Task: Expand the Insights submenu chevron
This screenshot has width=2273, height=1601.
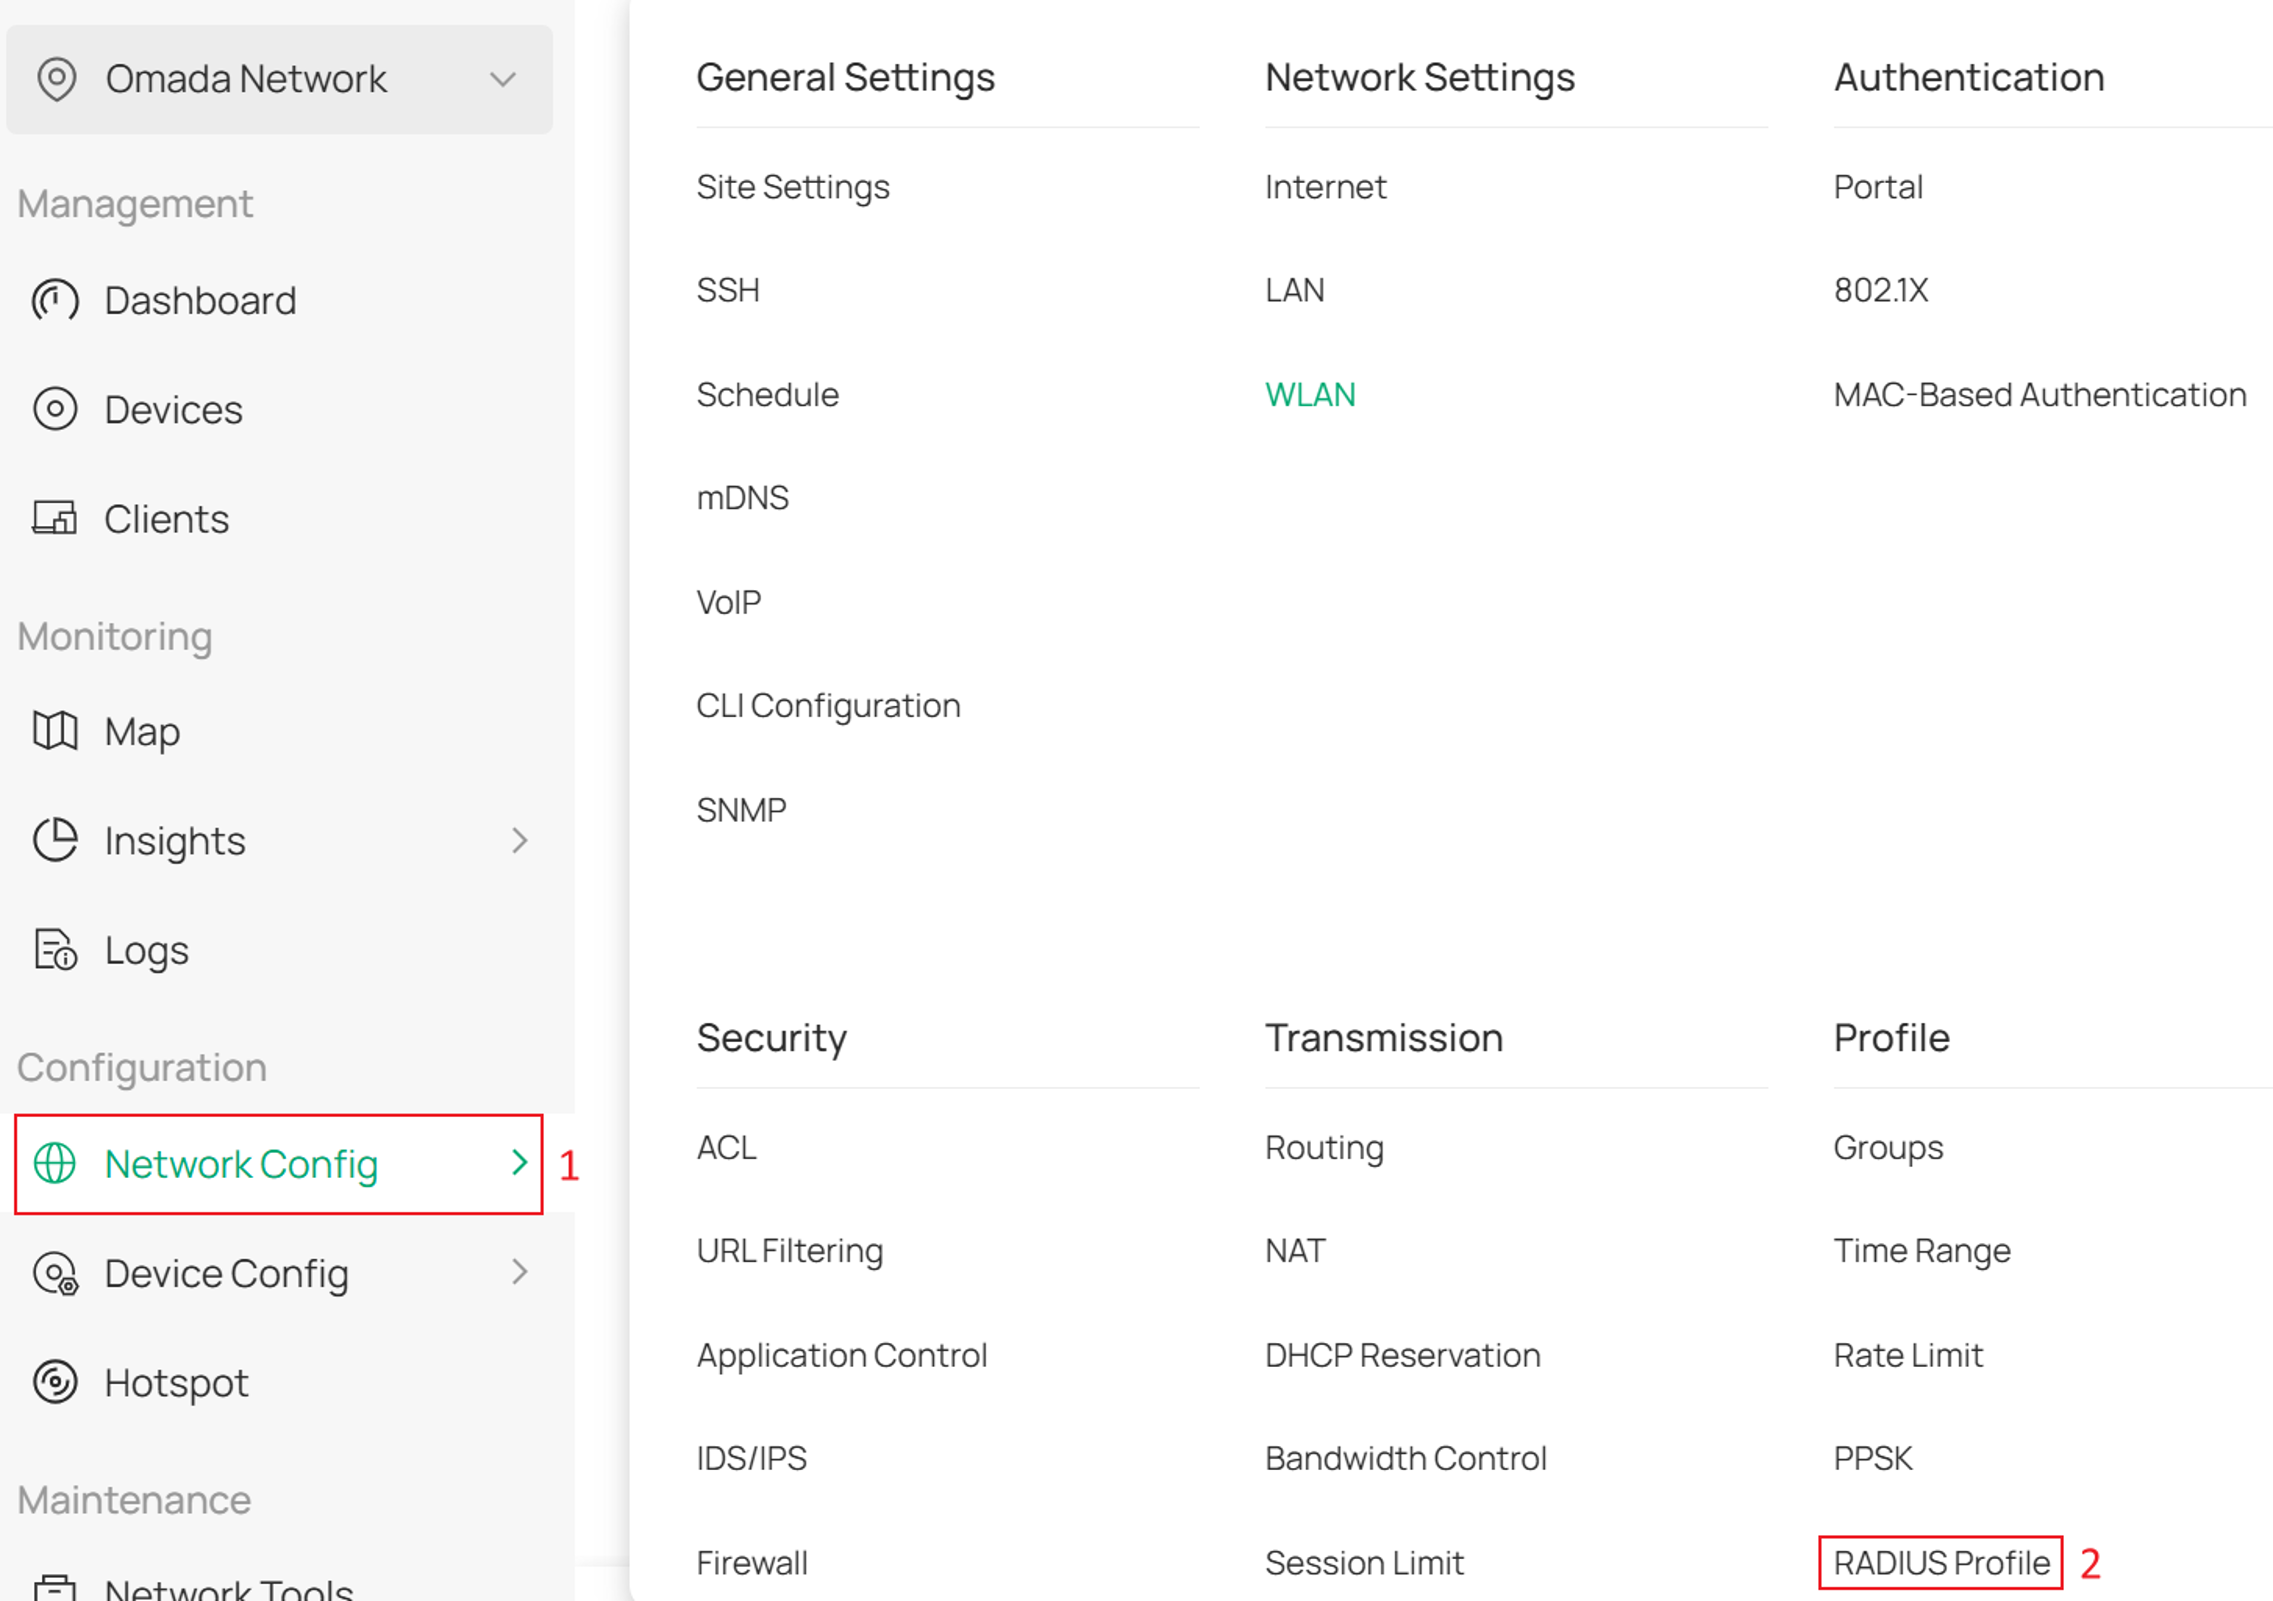Action: [x=519, y=840]
